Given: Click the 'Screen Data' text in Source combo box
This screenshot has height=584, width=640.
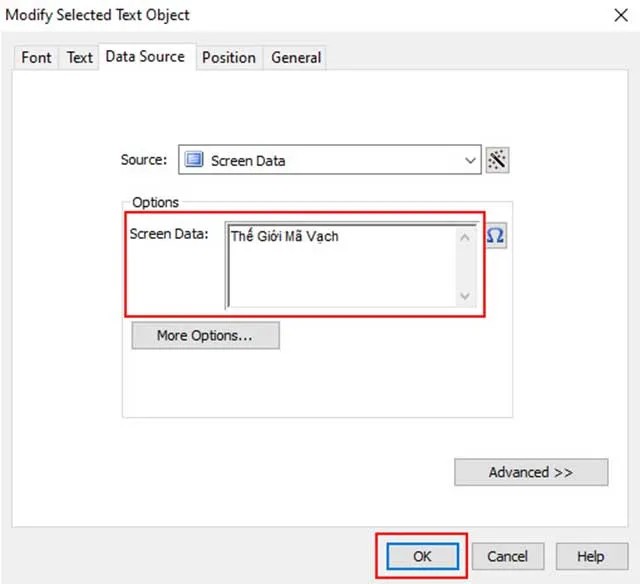Looking at the screenshot, I should click(x=248, y=160).
